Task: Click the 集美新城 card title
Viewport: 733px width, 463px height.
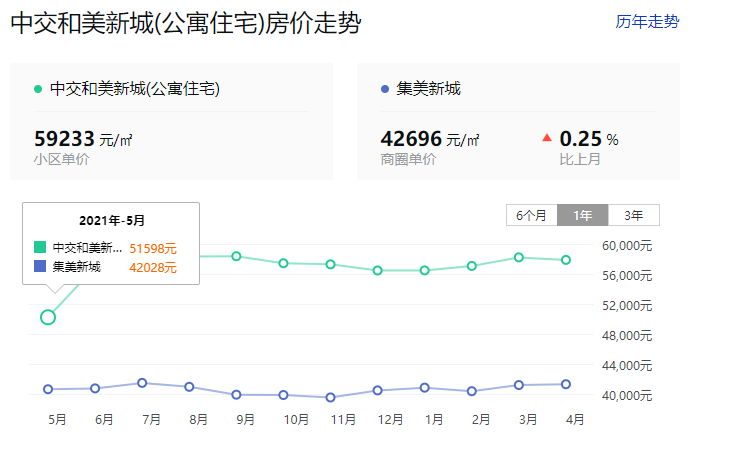Action: [x=428, y=89]
